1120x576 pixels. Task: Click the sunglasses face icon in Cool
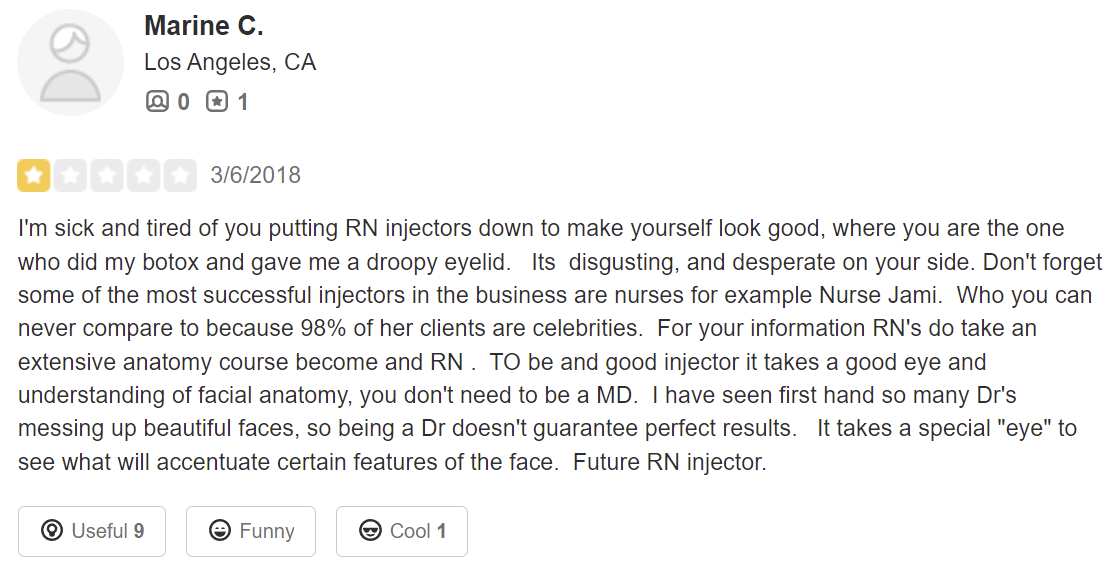(x=370, y=531)
